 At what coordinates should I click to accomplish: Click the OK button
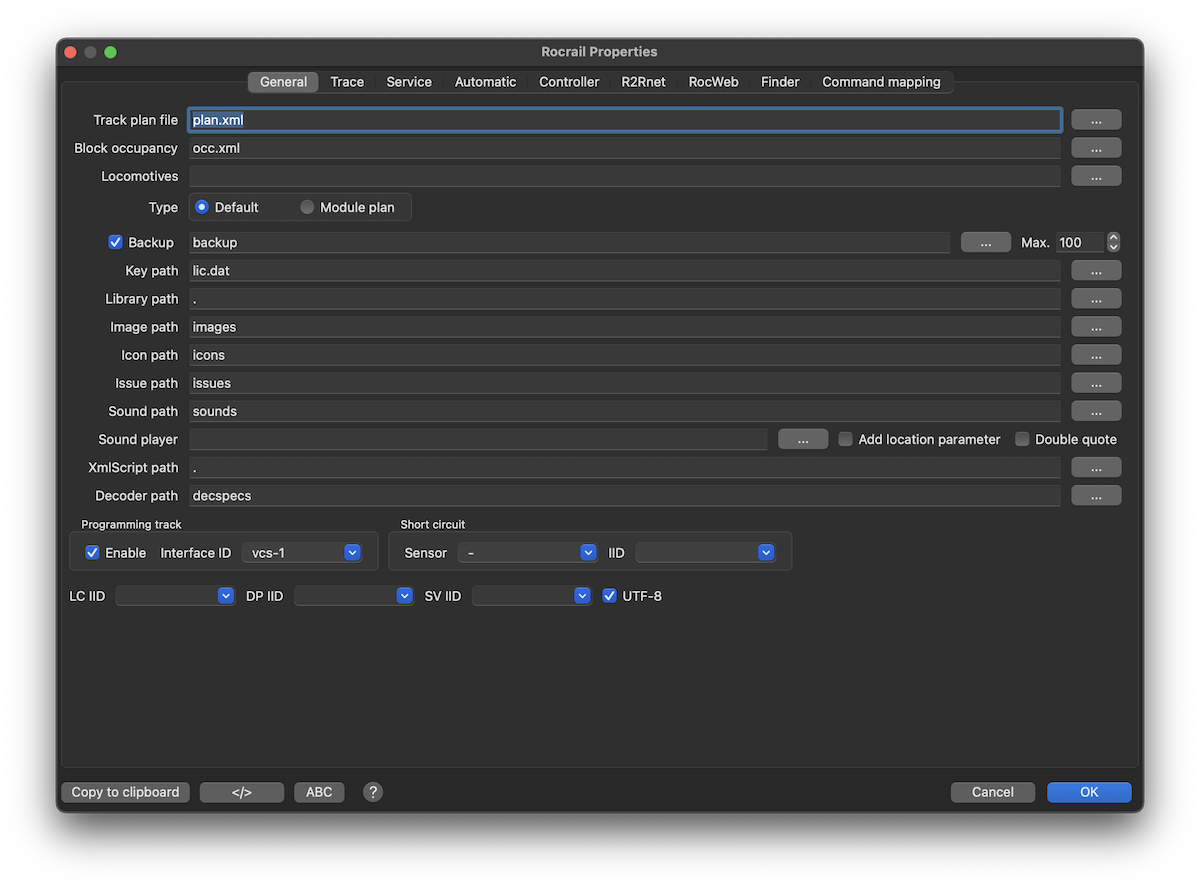tap(1089, 792)
